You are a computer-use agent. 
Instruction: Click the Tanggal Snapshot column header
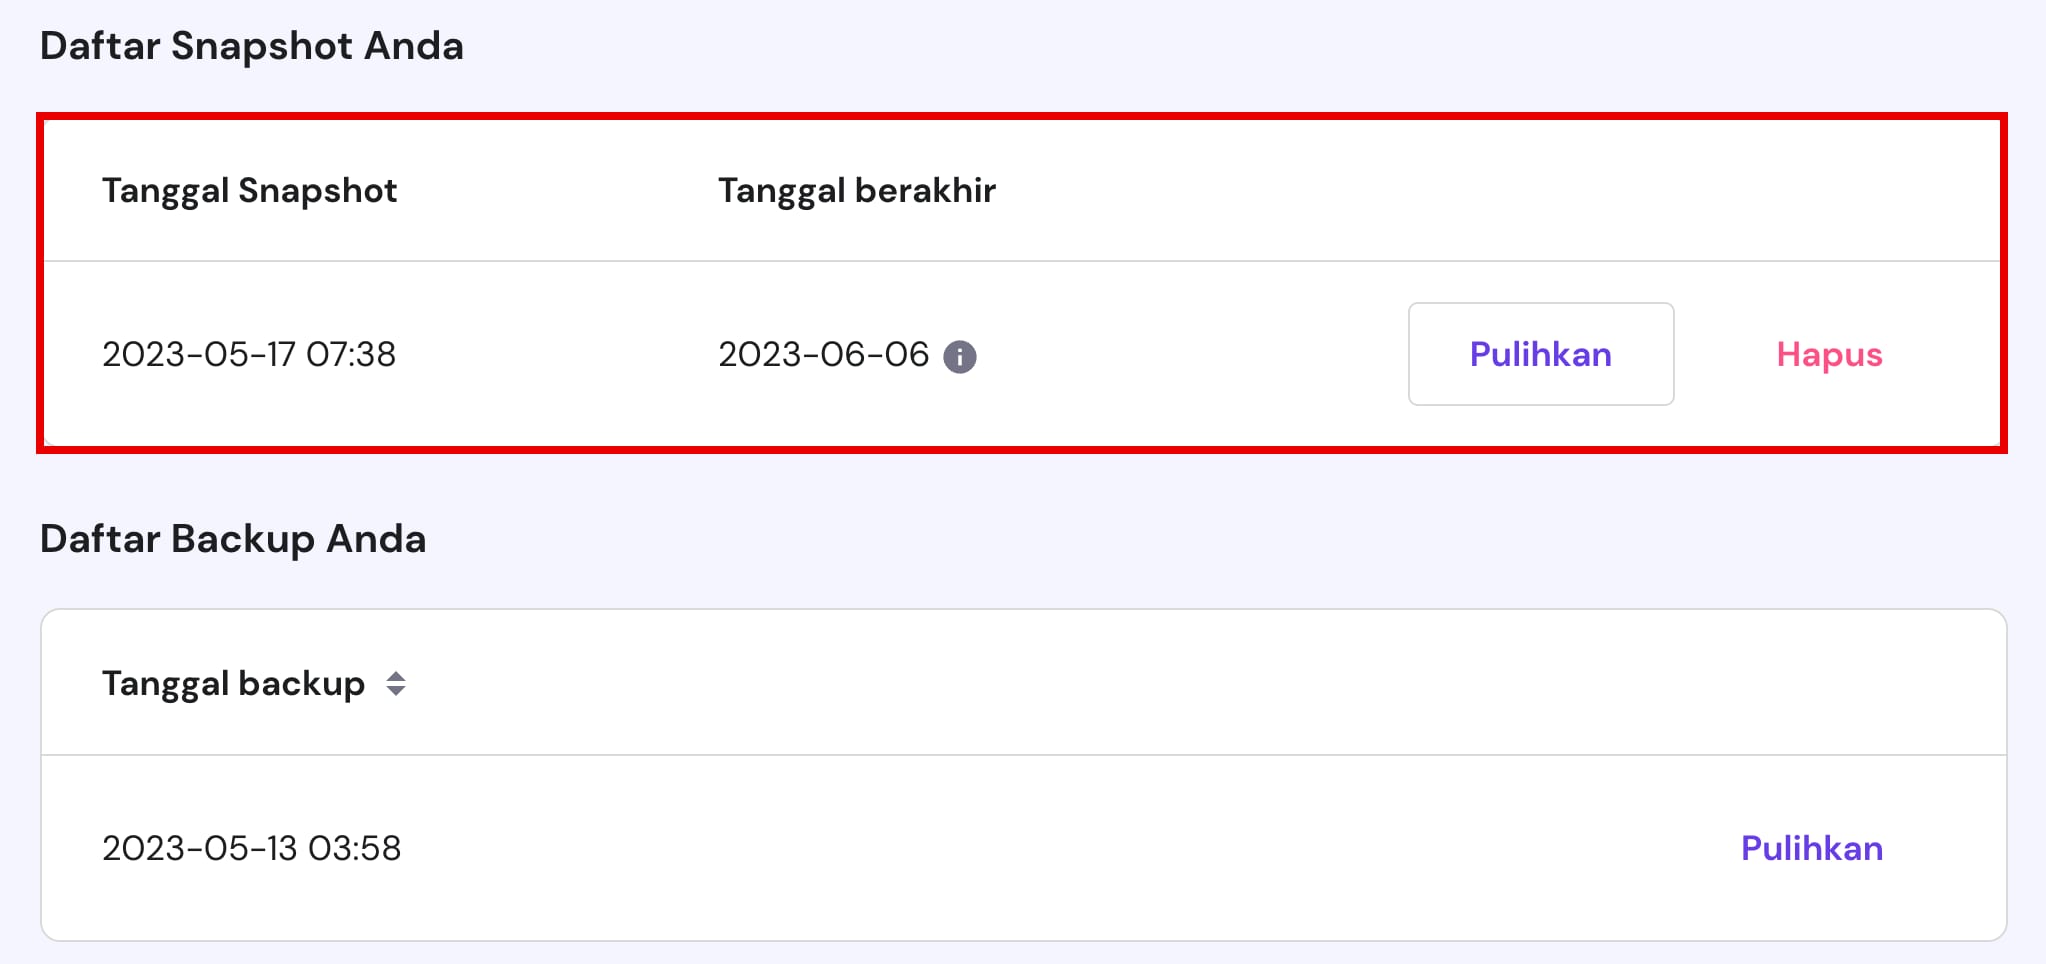click(249, 190)
